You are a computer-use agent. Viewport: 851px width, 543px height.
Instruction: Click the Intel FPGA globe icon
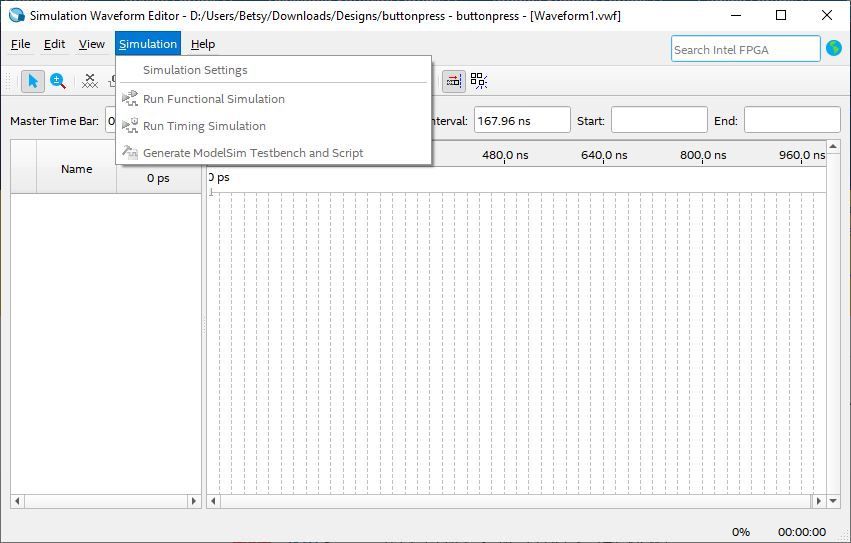[x=834, y=48]
